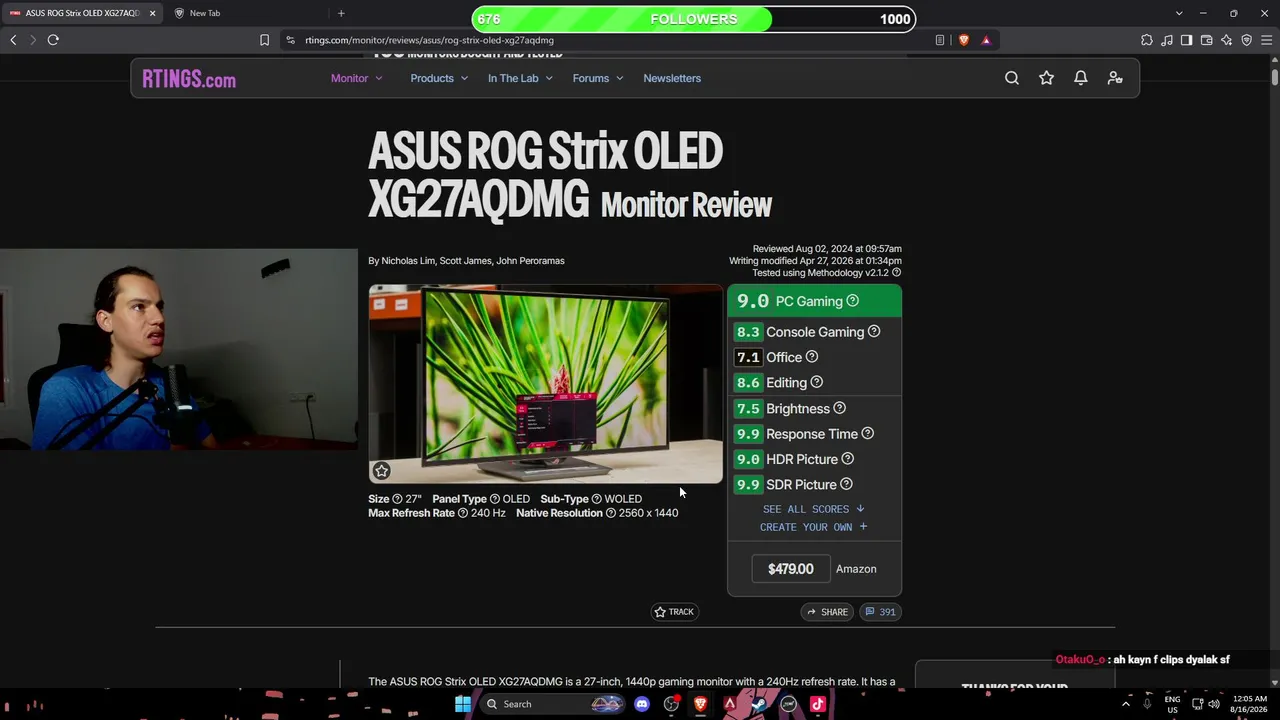The height and width of the screenshot is (720, 1280).
Task: Open Brave Rewards triangle icon
Action: pos(986,40)
